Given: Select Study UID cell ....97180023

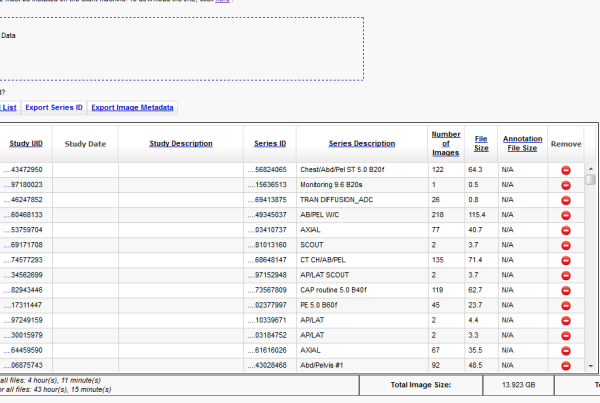Looking at the screenshot, I should click(23, 184).
